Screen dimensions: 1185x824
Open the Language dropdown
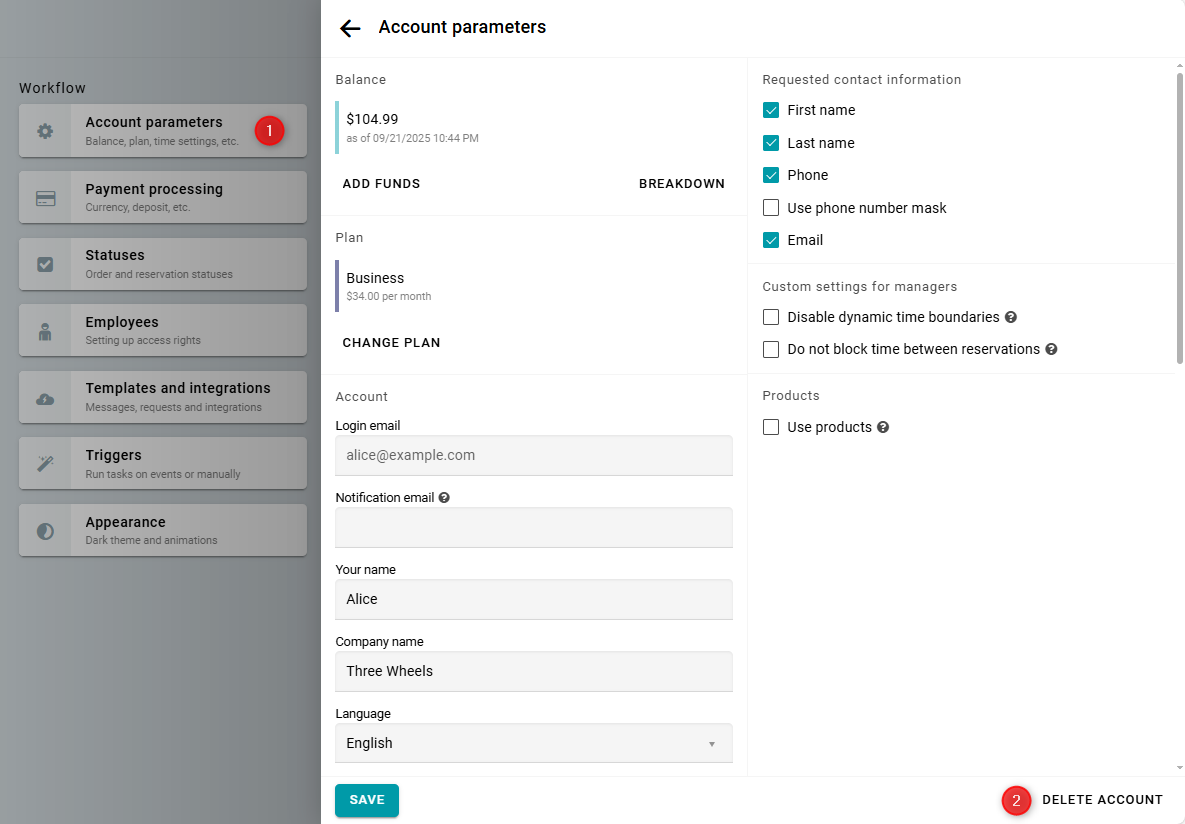point(533,743)
